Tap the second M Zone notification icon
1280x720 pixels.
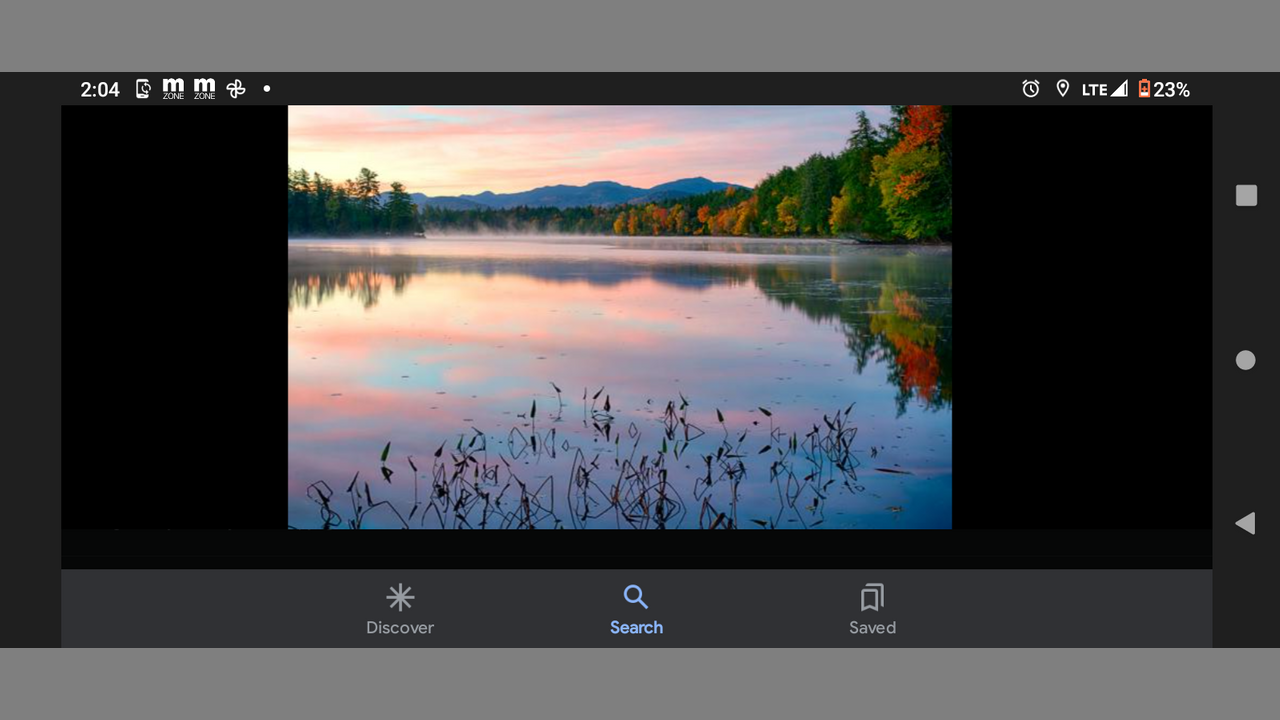point(204,89)
